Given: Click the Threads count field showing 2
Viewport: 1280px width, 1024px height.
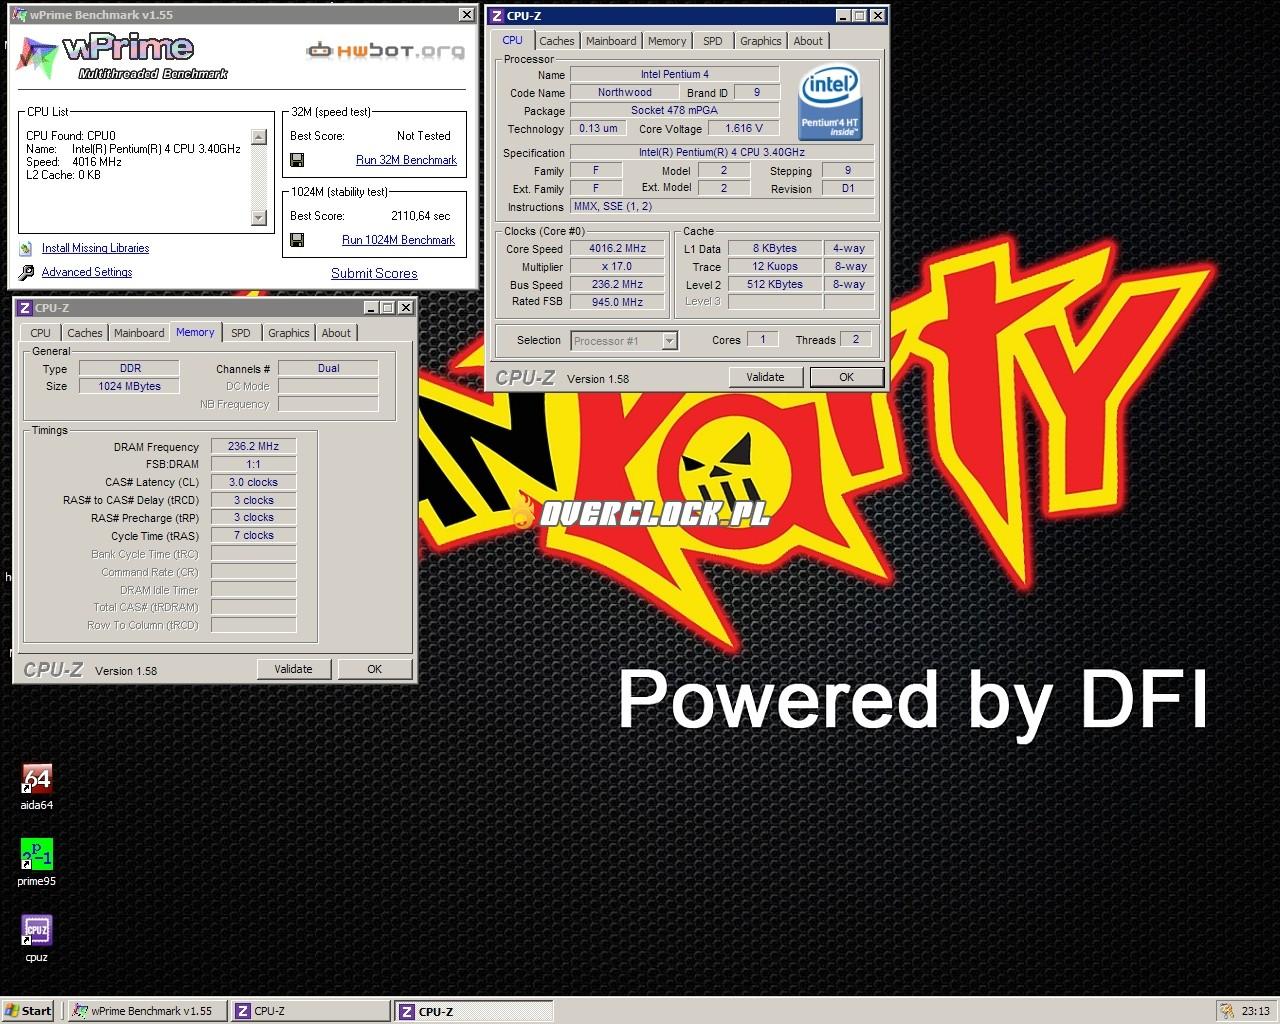Looking at the screenshot, I should click(x=856, y=339).
